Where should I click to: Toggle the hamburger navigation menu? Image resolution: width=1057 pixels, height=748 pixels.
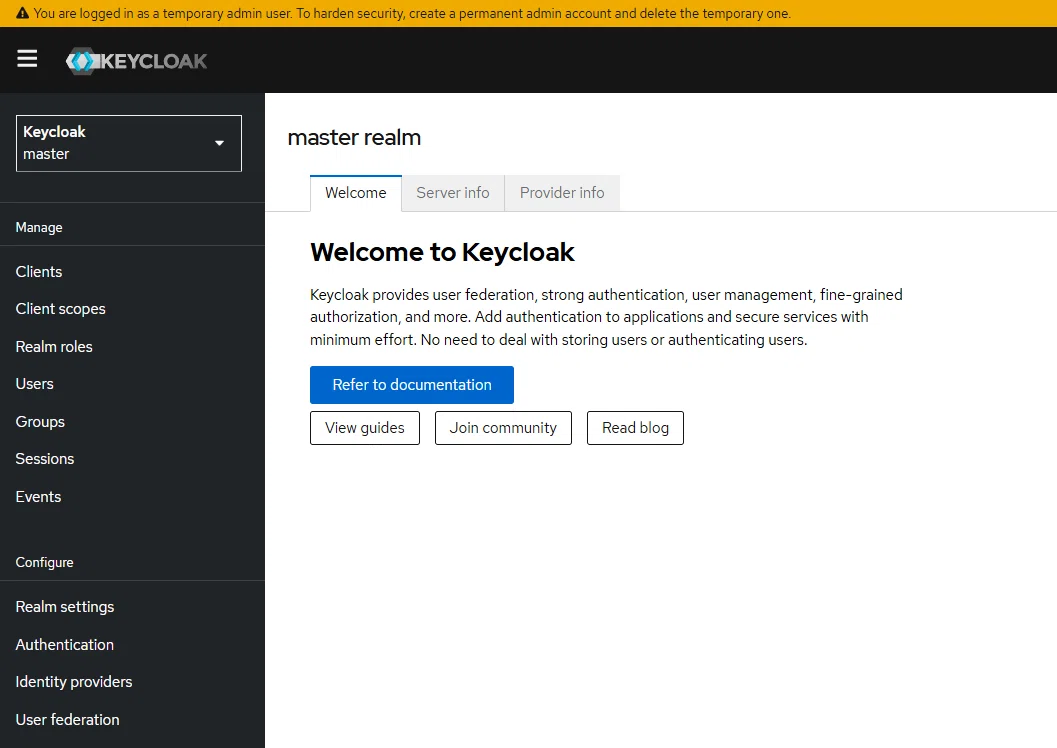[x=27, y=59]
